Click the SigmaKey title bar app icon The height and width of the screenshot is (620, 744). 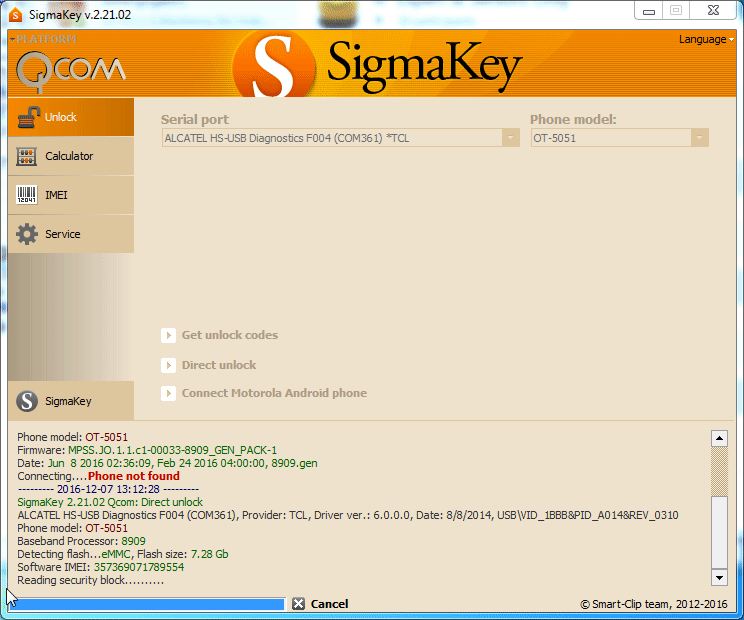(16, 15)
